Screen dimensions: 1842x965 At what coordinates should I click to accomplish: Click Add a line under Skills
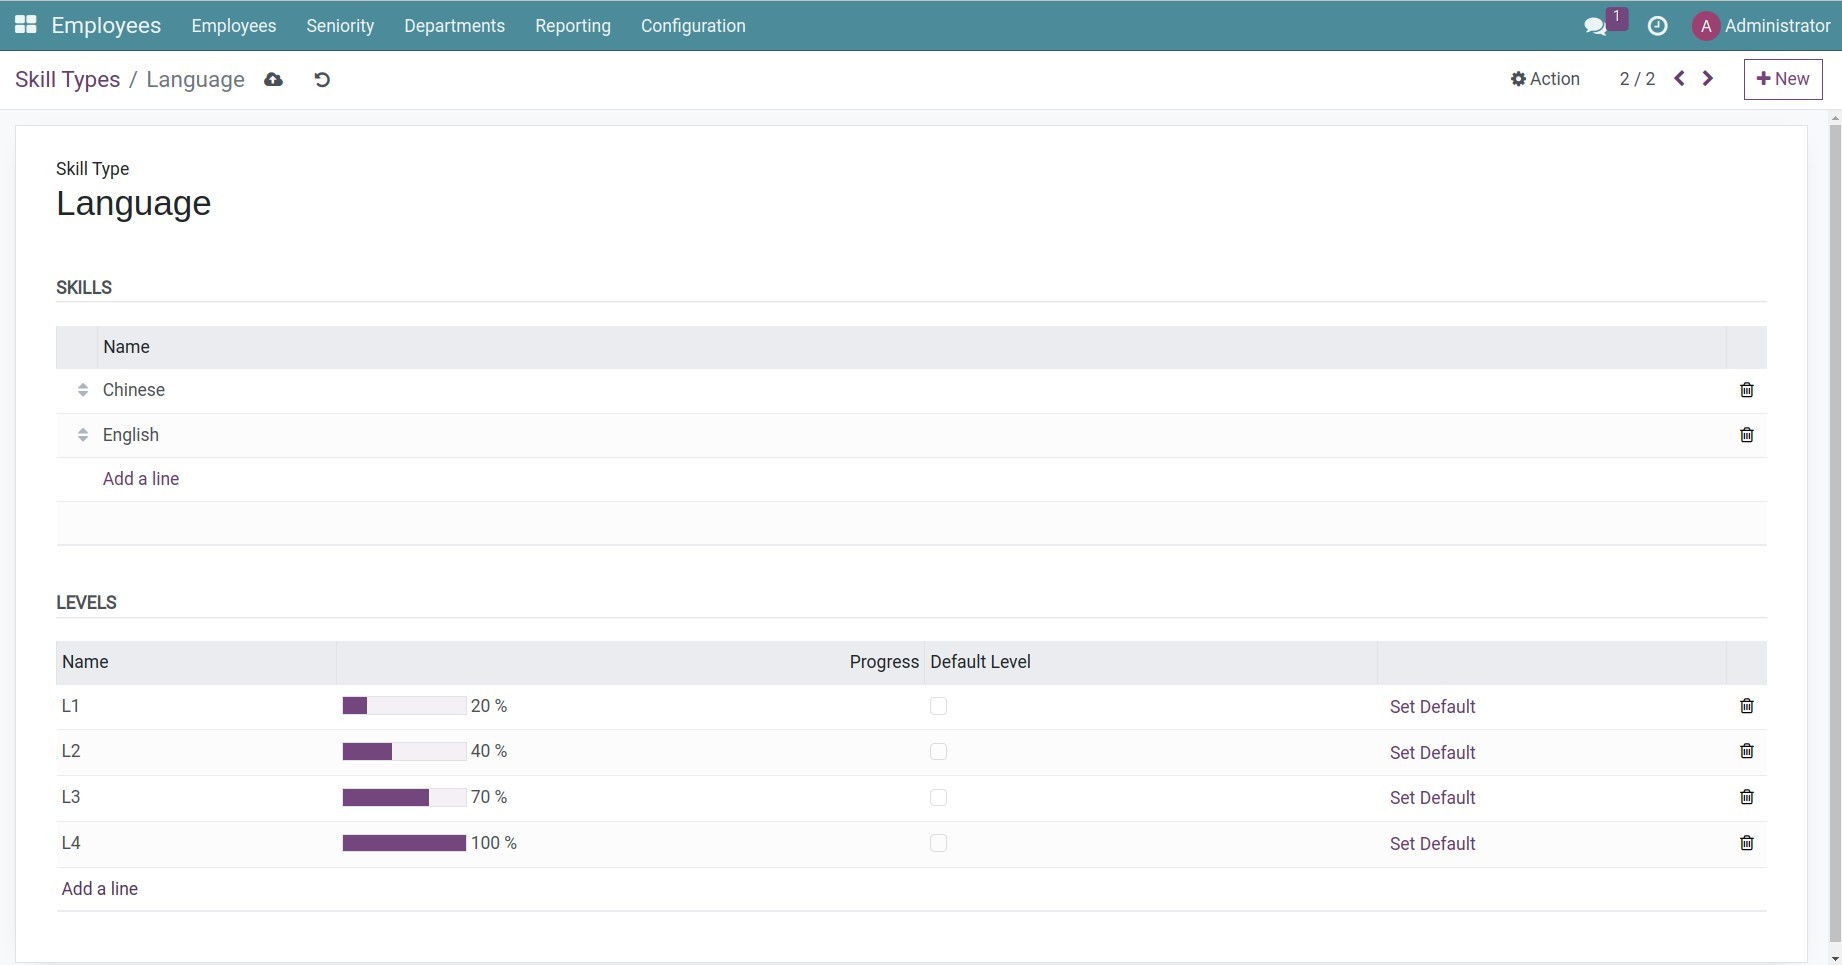click(141, 479)
